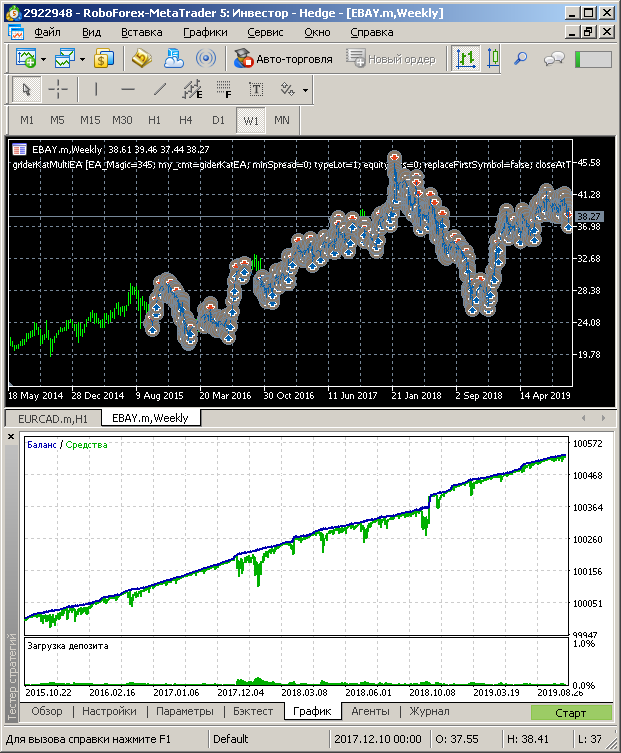
Task: Select the График tester tab
Action: point(312,711)
